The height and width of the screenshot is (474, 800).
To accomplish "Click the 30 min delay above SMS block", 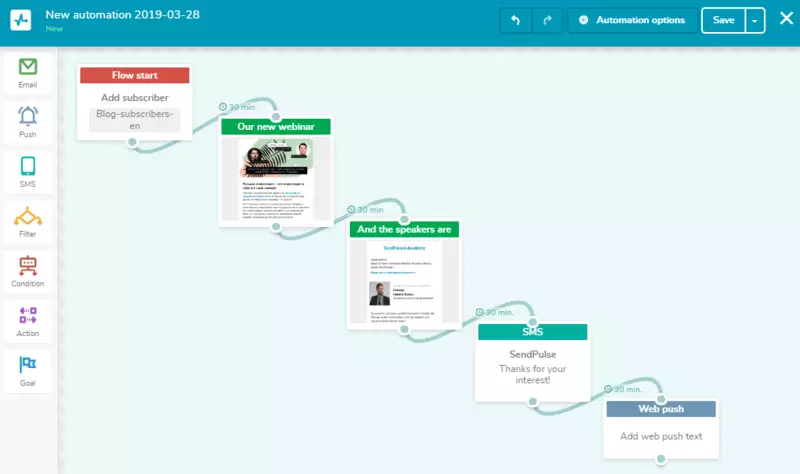I will [x=494, y=312].
